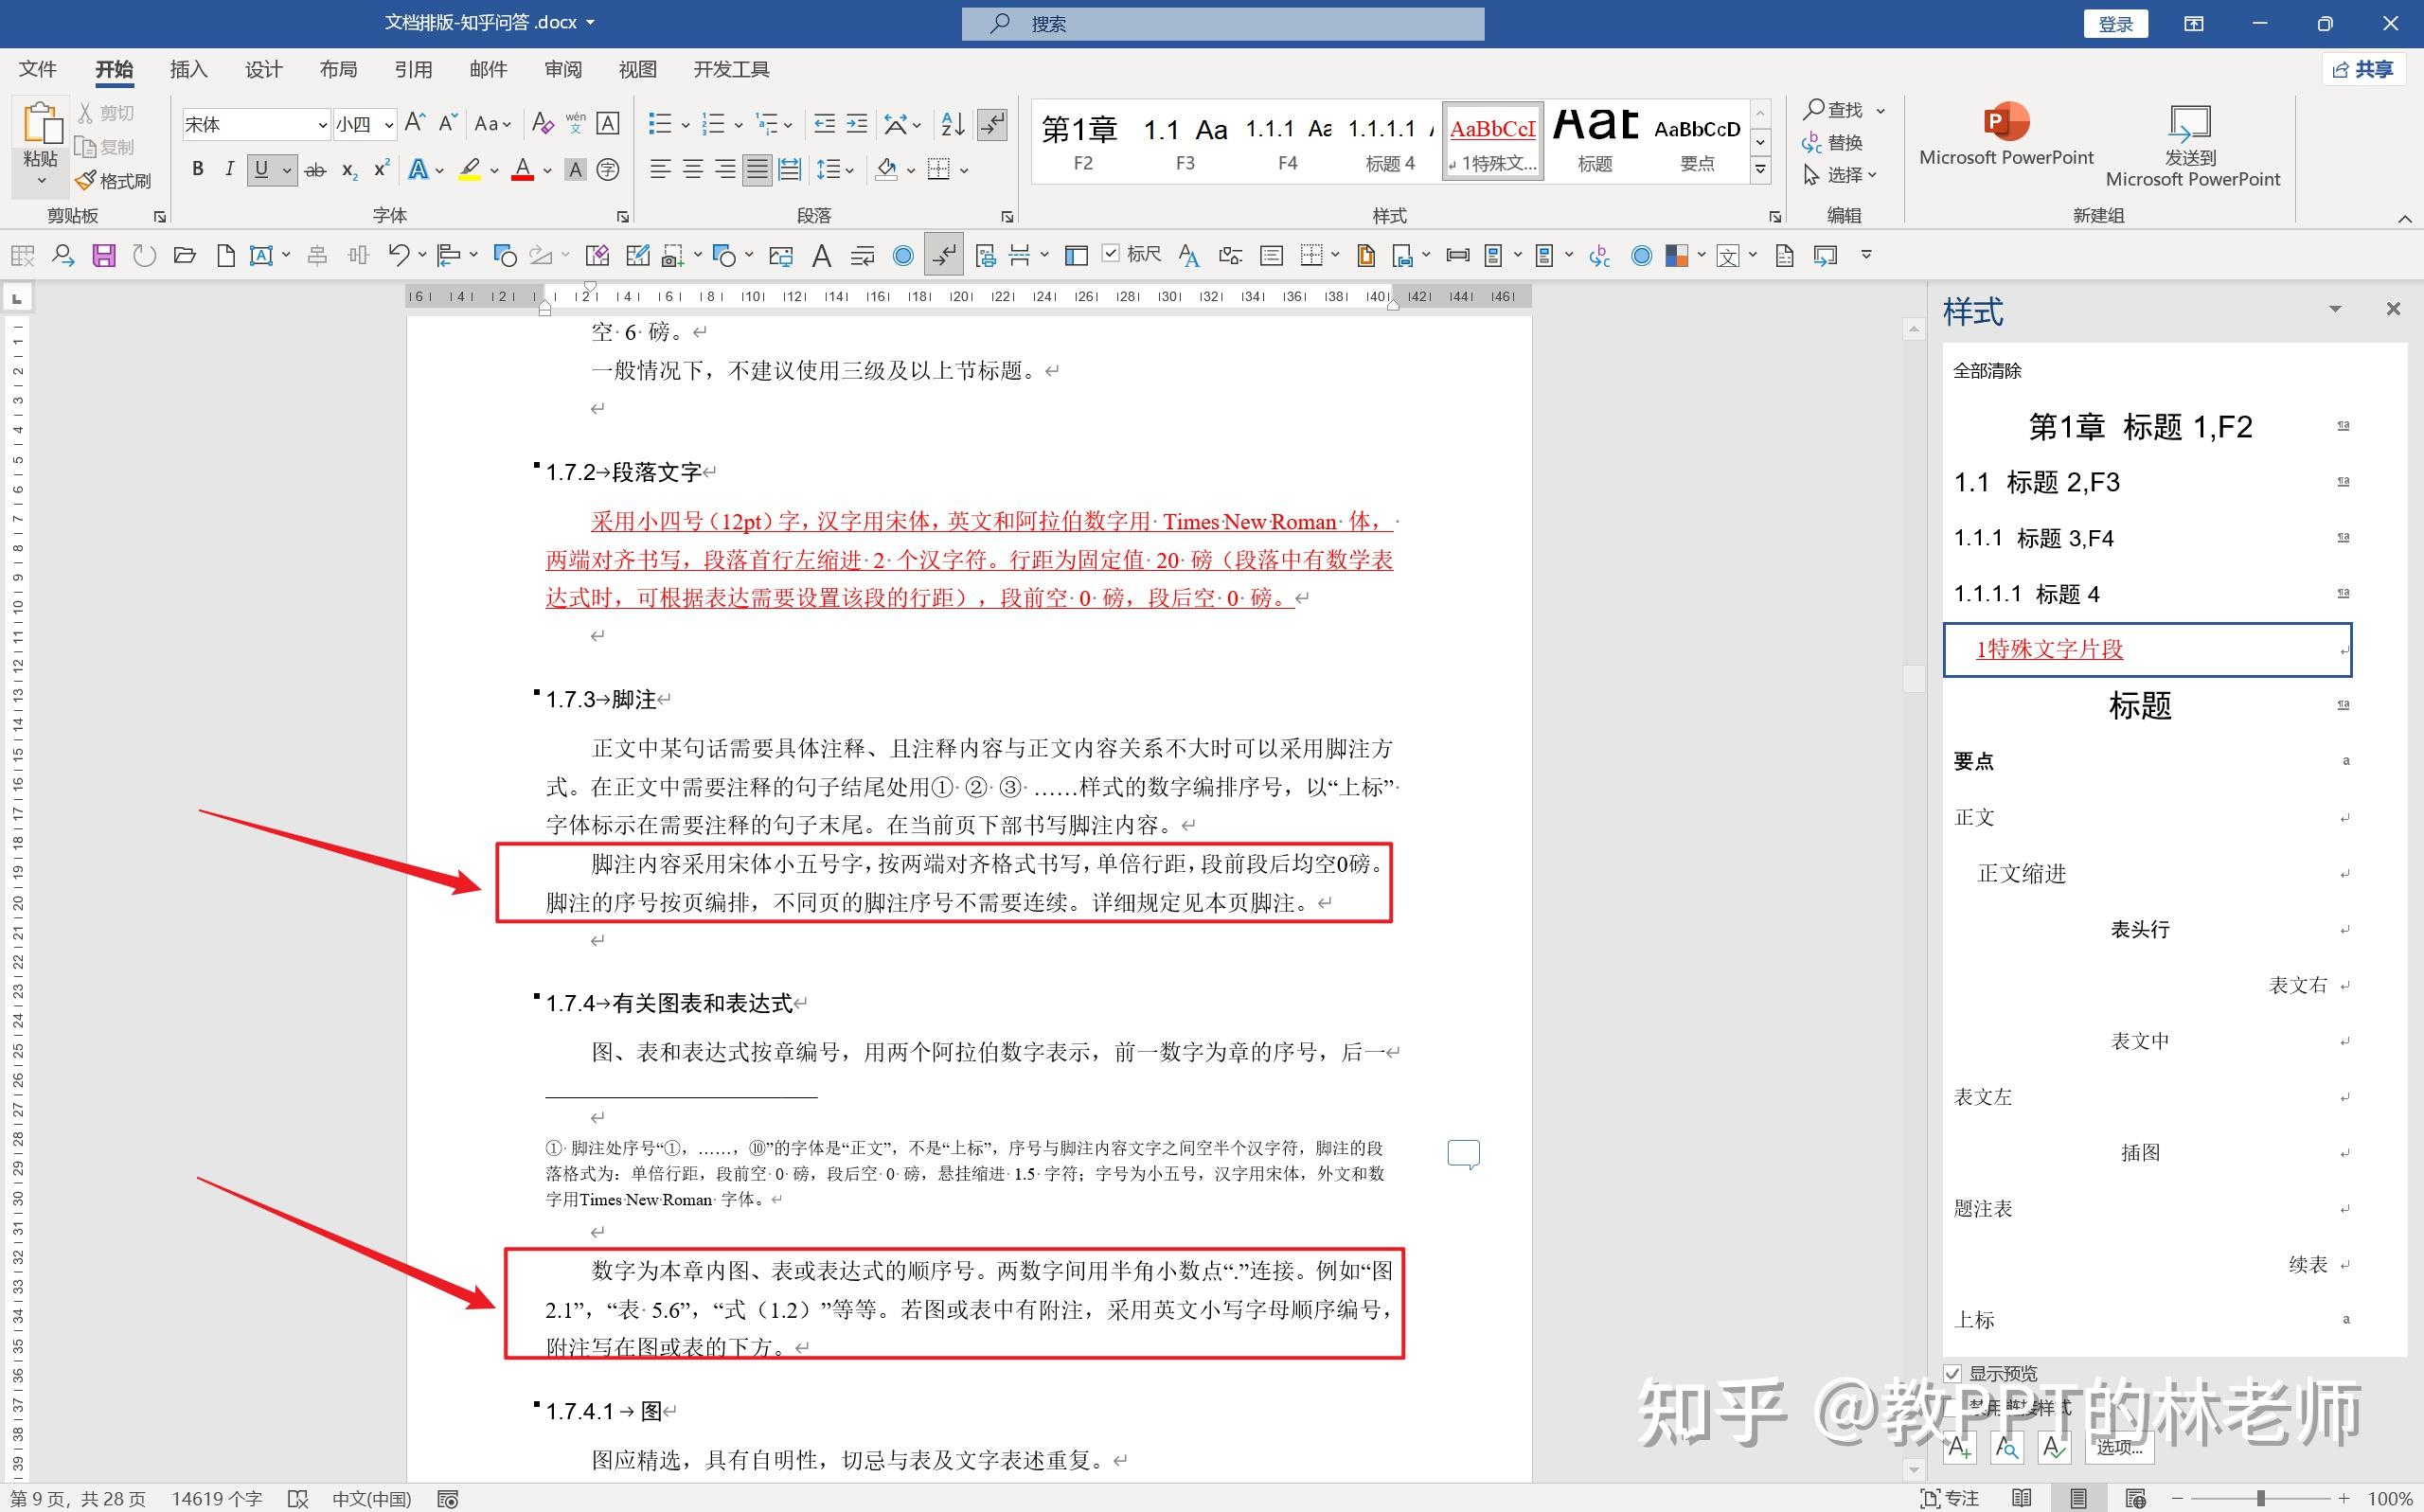Switch to the 审阅 tab
2424x1512 pixels.
[563, 69]
